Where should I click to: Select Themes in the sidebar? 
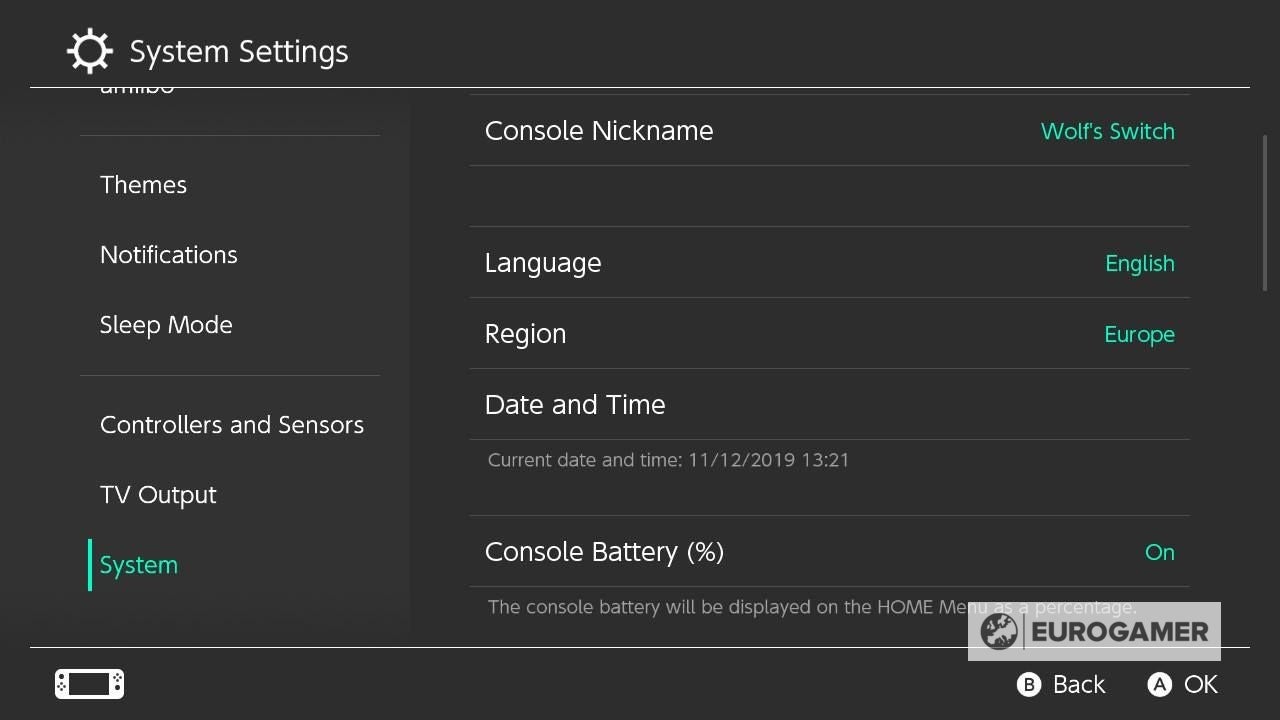pos(144,185)
